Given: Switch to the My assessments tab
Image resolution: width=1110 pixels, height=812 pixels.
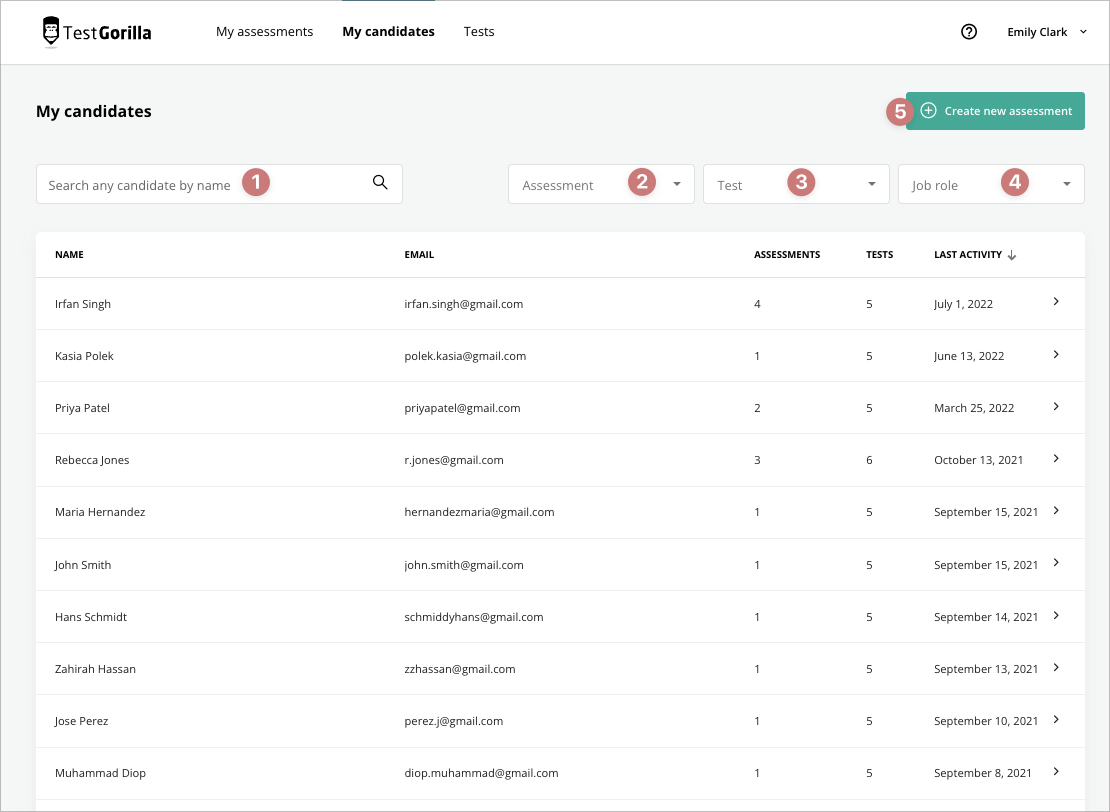Looking at the screenshot, I should point(264,31).
